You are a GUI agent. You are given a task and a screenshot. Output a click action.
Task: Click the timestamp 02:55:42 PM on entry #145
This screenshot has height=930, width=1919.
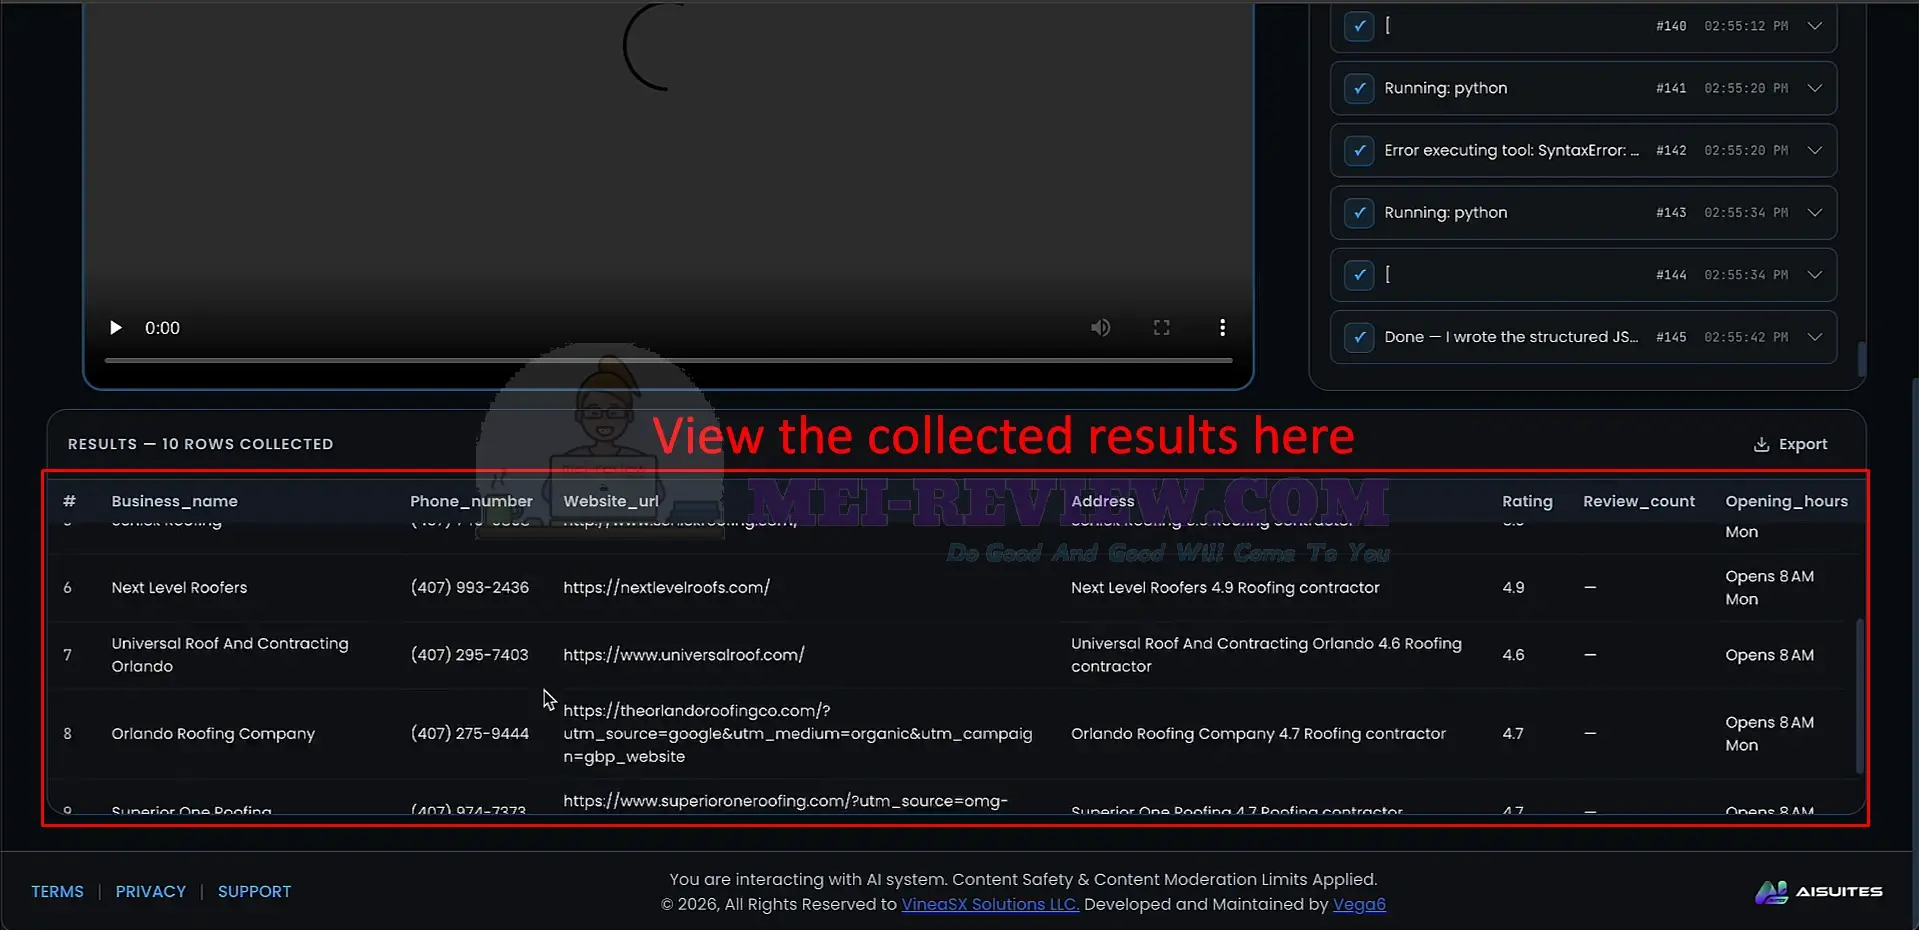[x=1746, y=337]
